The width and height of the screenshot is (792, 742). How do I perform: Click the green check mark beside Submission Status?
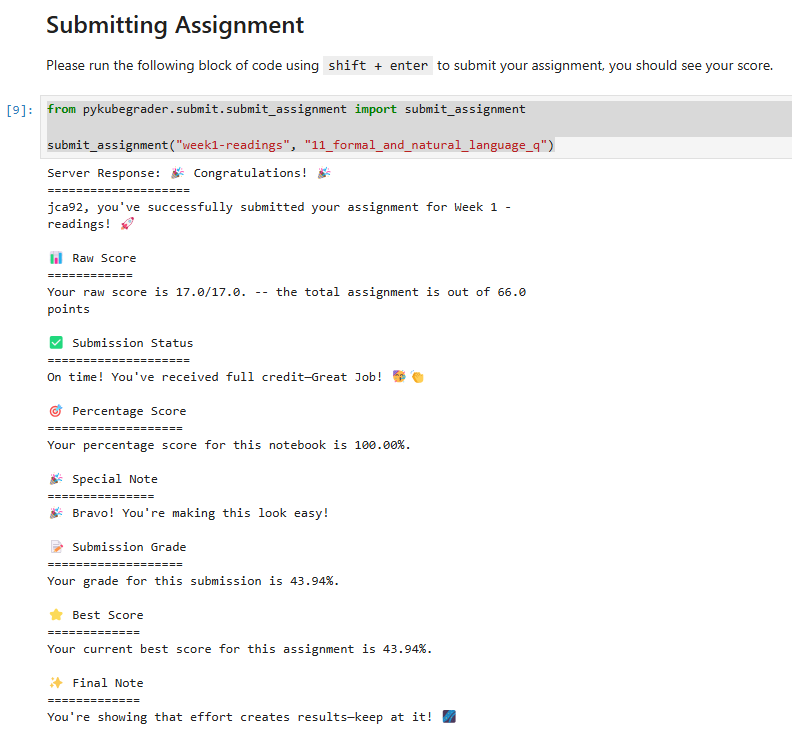(56, 343)
